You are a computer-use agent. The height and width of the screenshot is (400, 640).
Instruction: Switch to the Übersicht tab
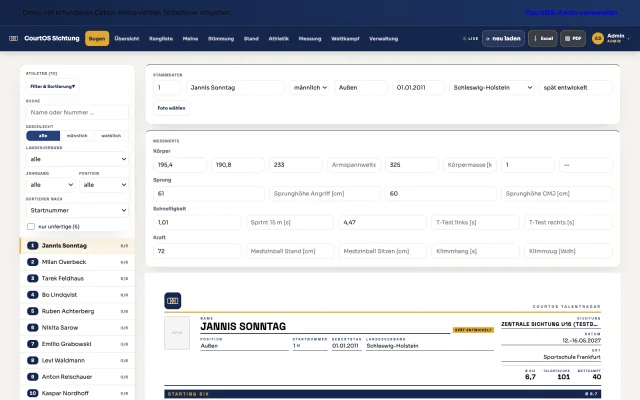[x=127, y=38]
